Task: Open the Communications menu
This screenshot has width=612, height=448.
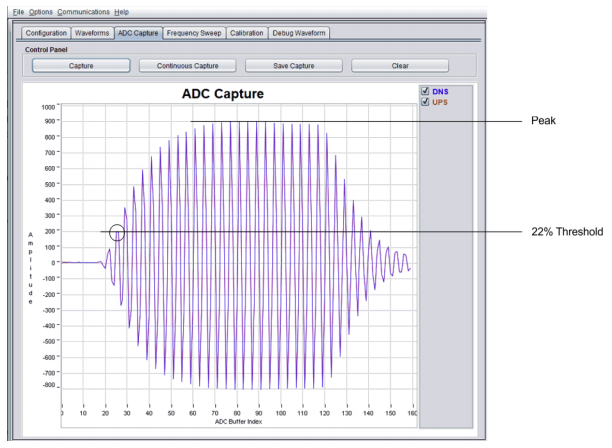Action: pyautogui.click(x=85, y=11)
